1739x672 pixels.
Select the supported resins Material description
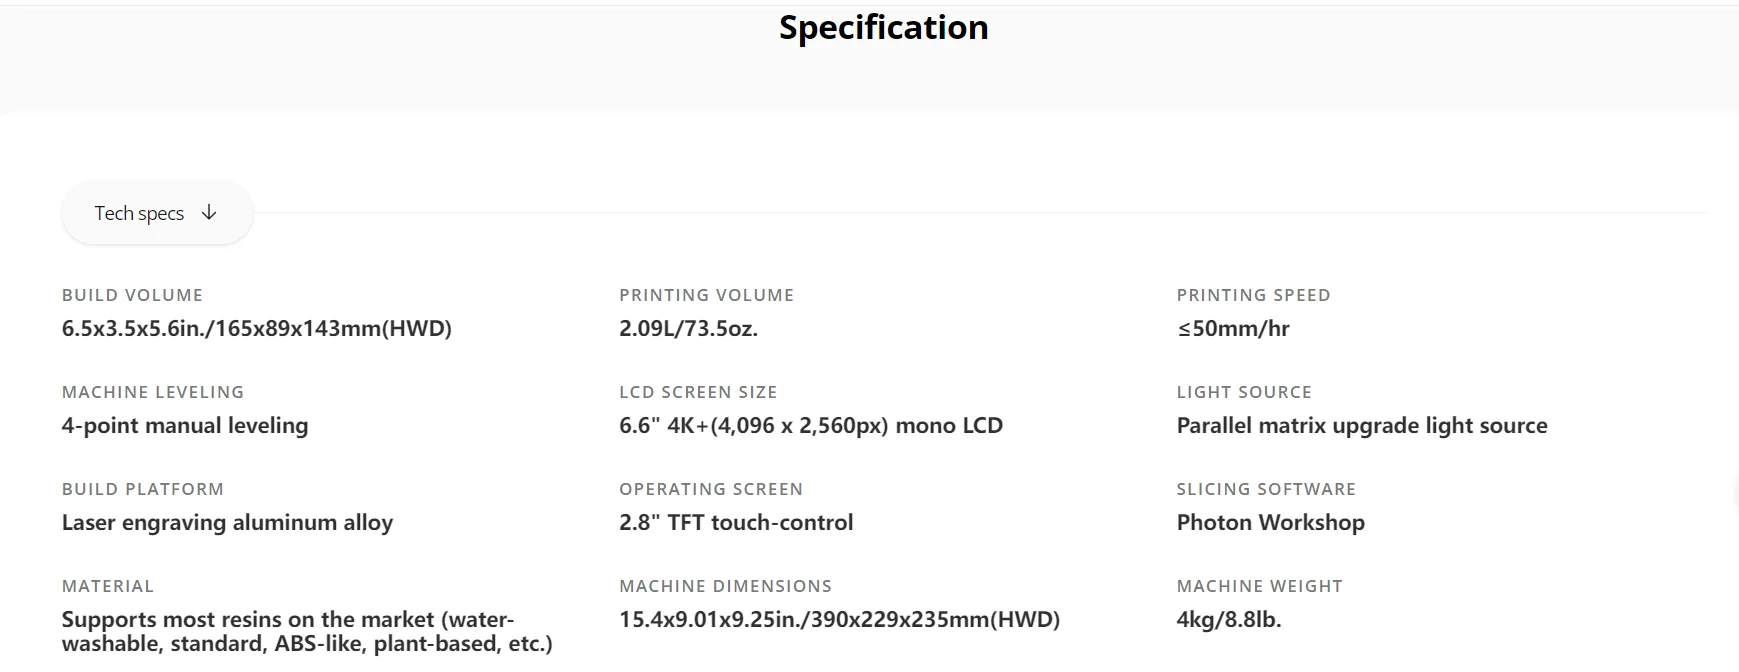tap(307, 632)
